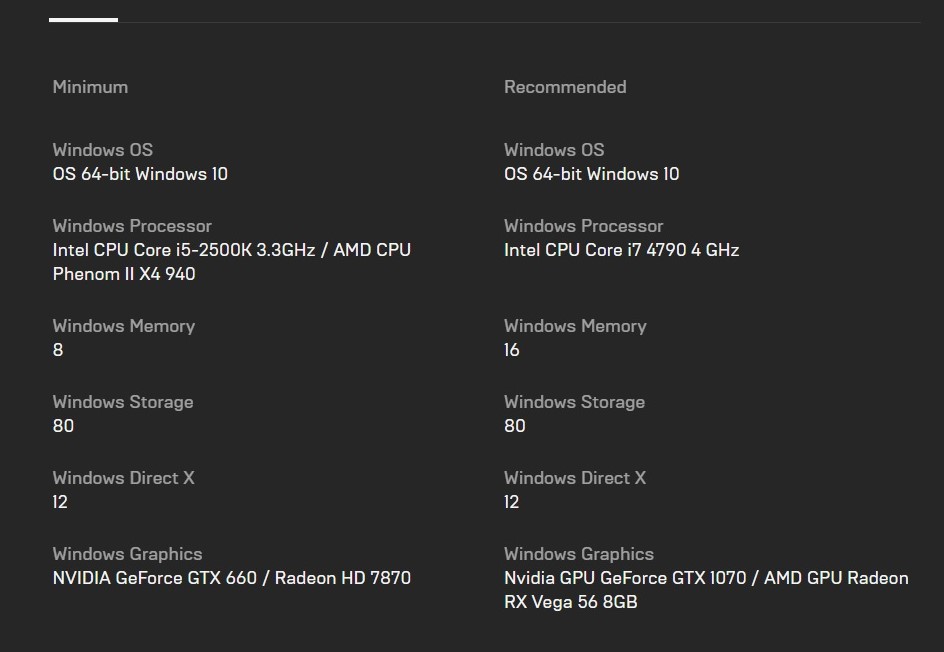Click Windows Graphics label under Recommended
The width and height of the screenshot is (944, 652).
[579, 554]
